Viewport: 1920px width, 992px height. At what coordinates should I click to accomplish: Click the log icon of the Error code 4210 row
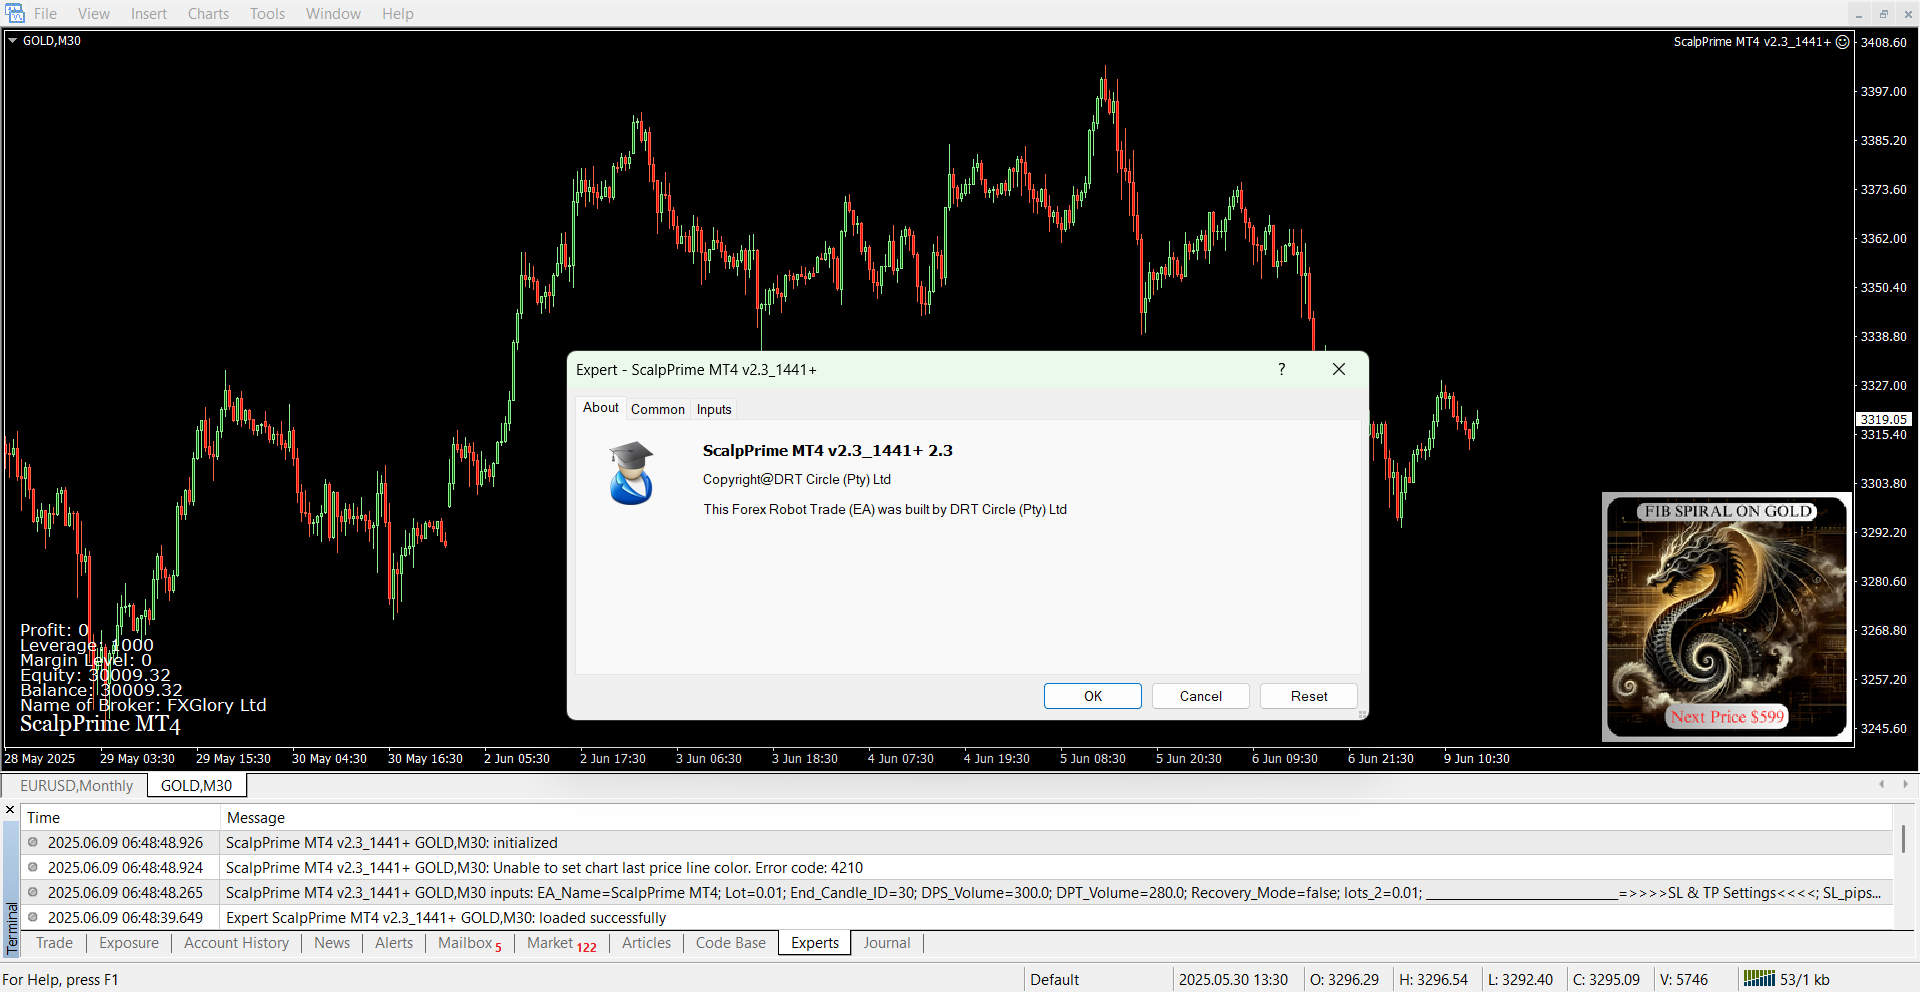coord(33,867)
